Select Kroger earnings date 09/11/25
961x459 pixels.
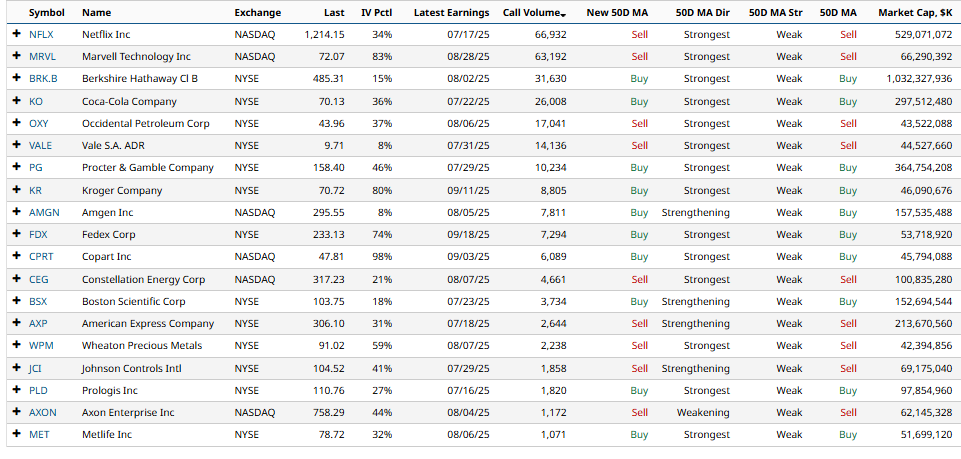pyautogui.click(x=468, y=190)
